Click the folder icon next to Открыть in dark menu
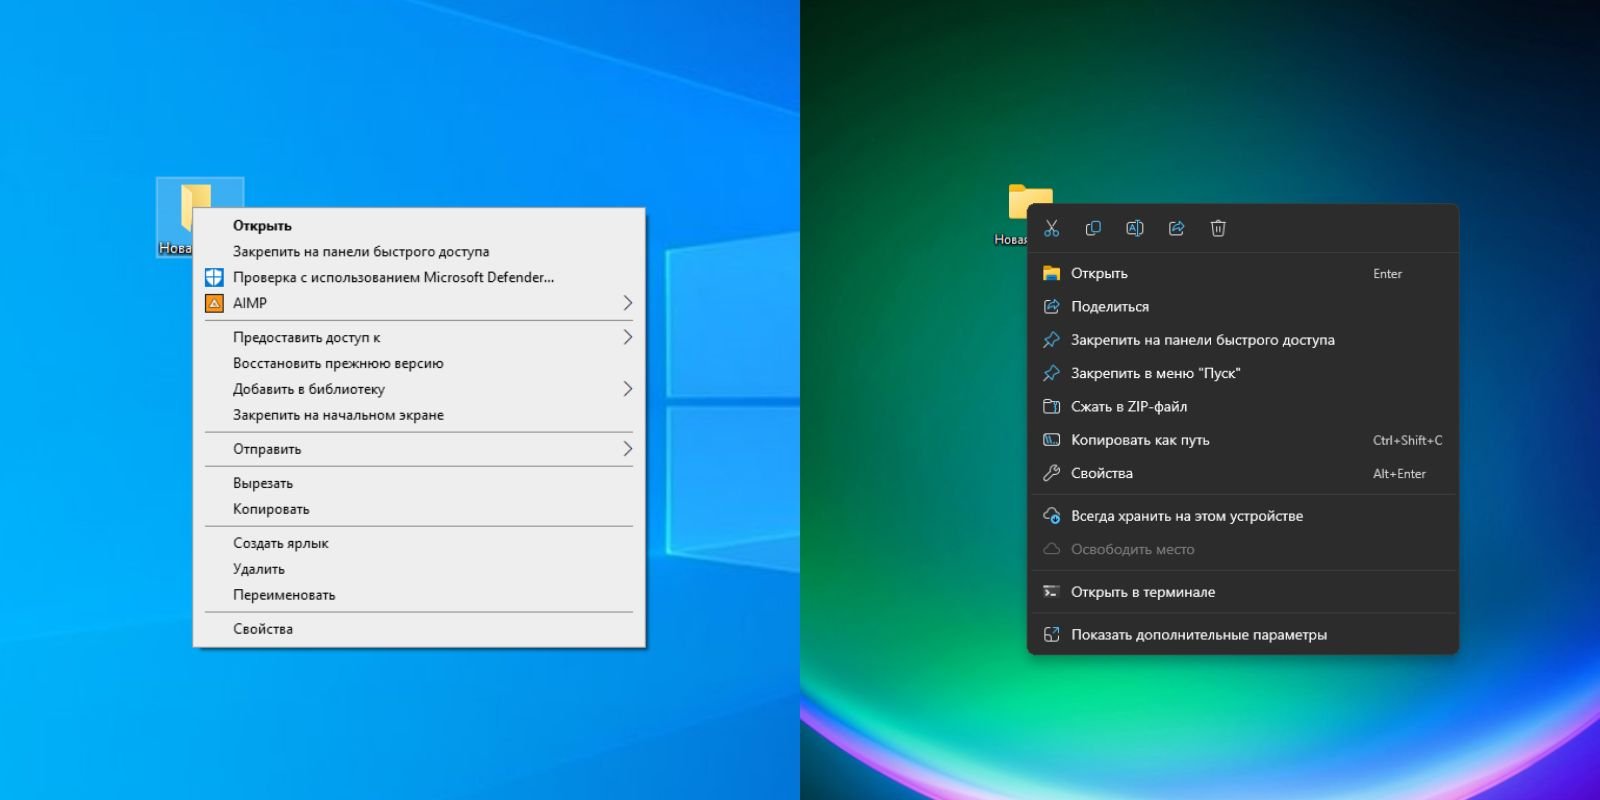 [1051, 273]
